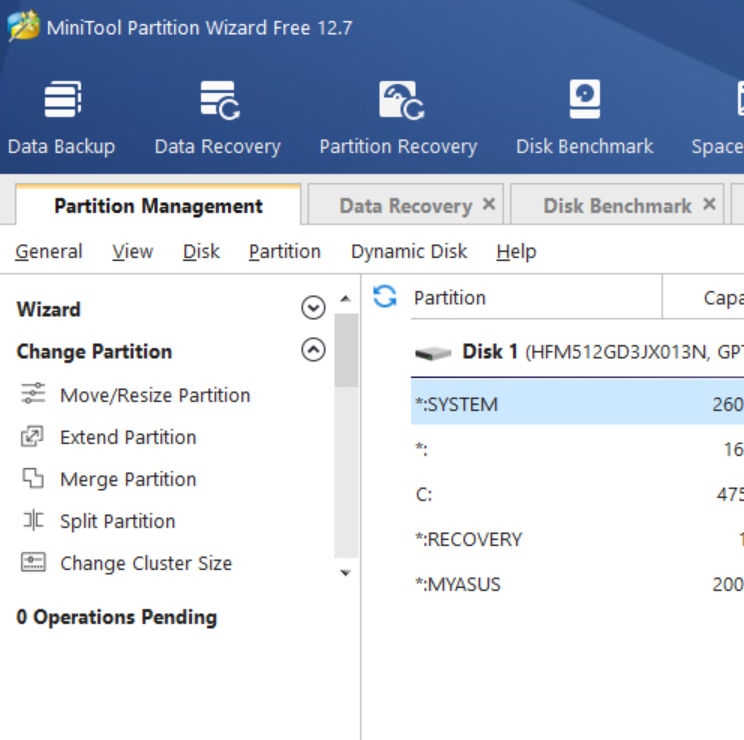744x740 pixels.
Task: Click the Disk 1 drive icon
Action: (433, 353)
